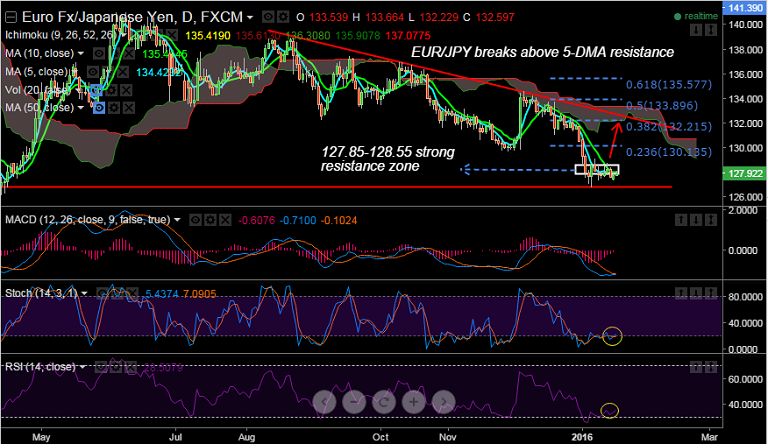Remove the RSI indicator with X
This screenshot has width=768, height=444.
[130, 367]
